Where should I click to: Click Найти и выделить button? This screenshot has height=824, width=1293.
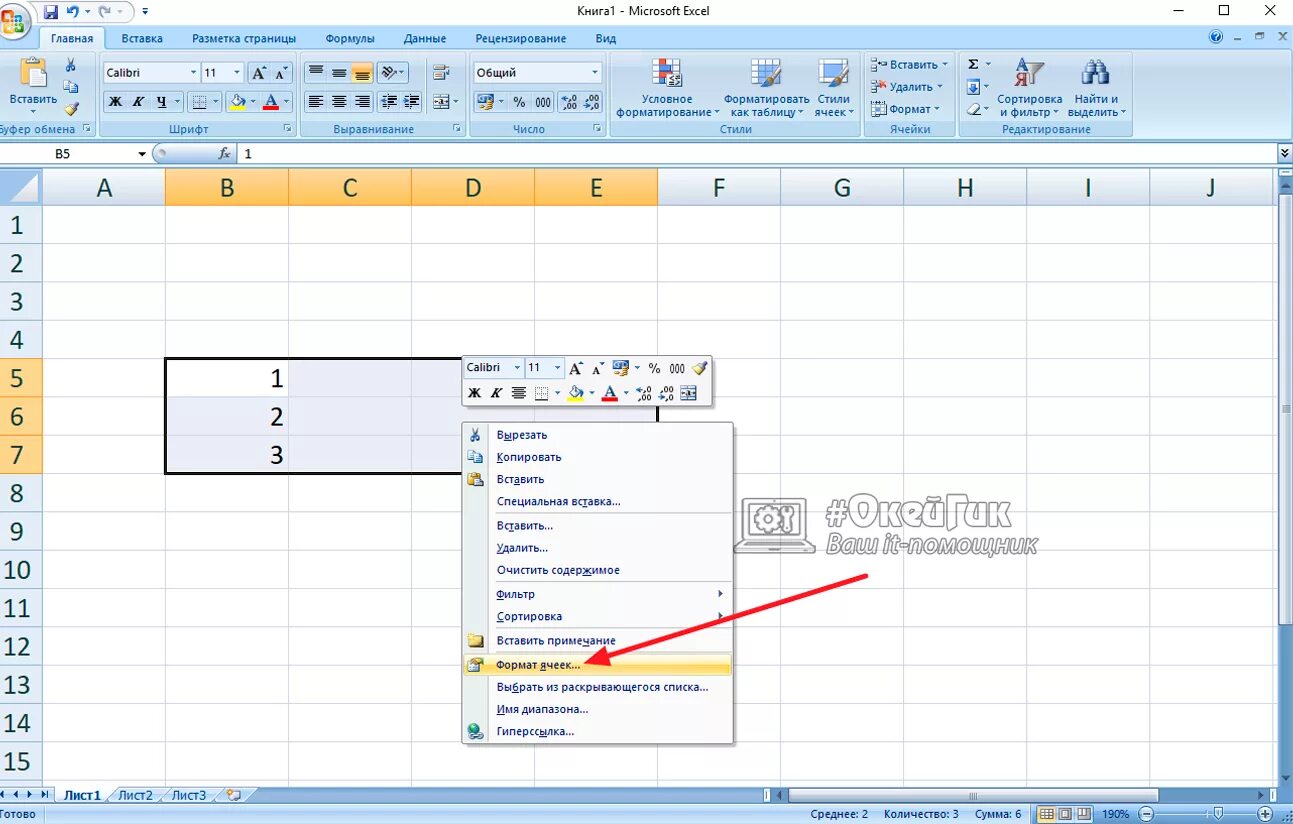click(x=1097, y=87)
